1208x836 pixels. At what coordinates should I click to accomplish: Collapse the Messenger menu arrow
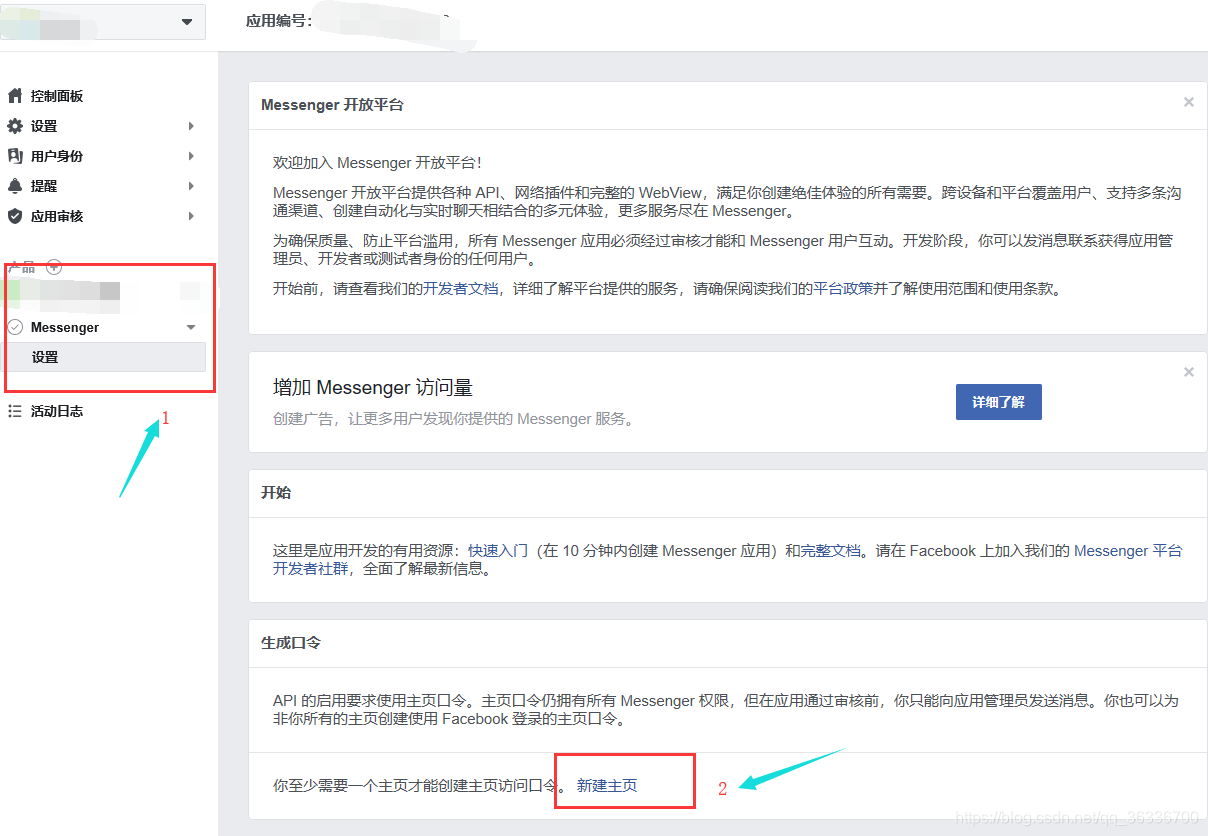tap(191, 328)
